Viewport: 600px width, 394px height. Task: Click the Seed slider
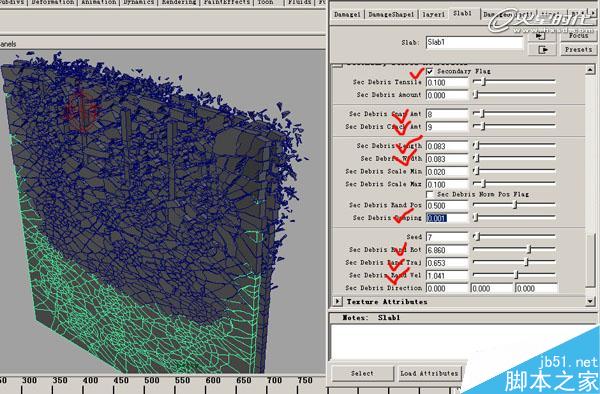click(514, 237)
